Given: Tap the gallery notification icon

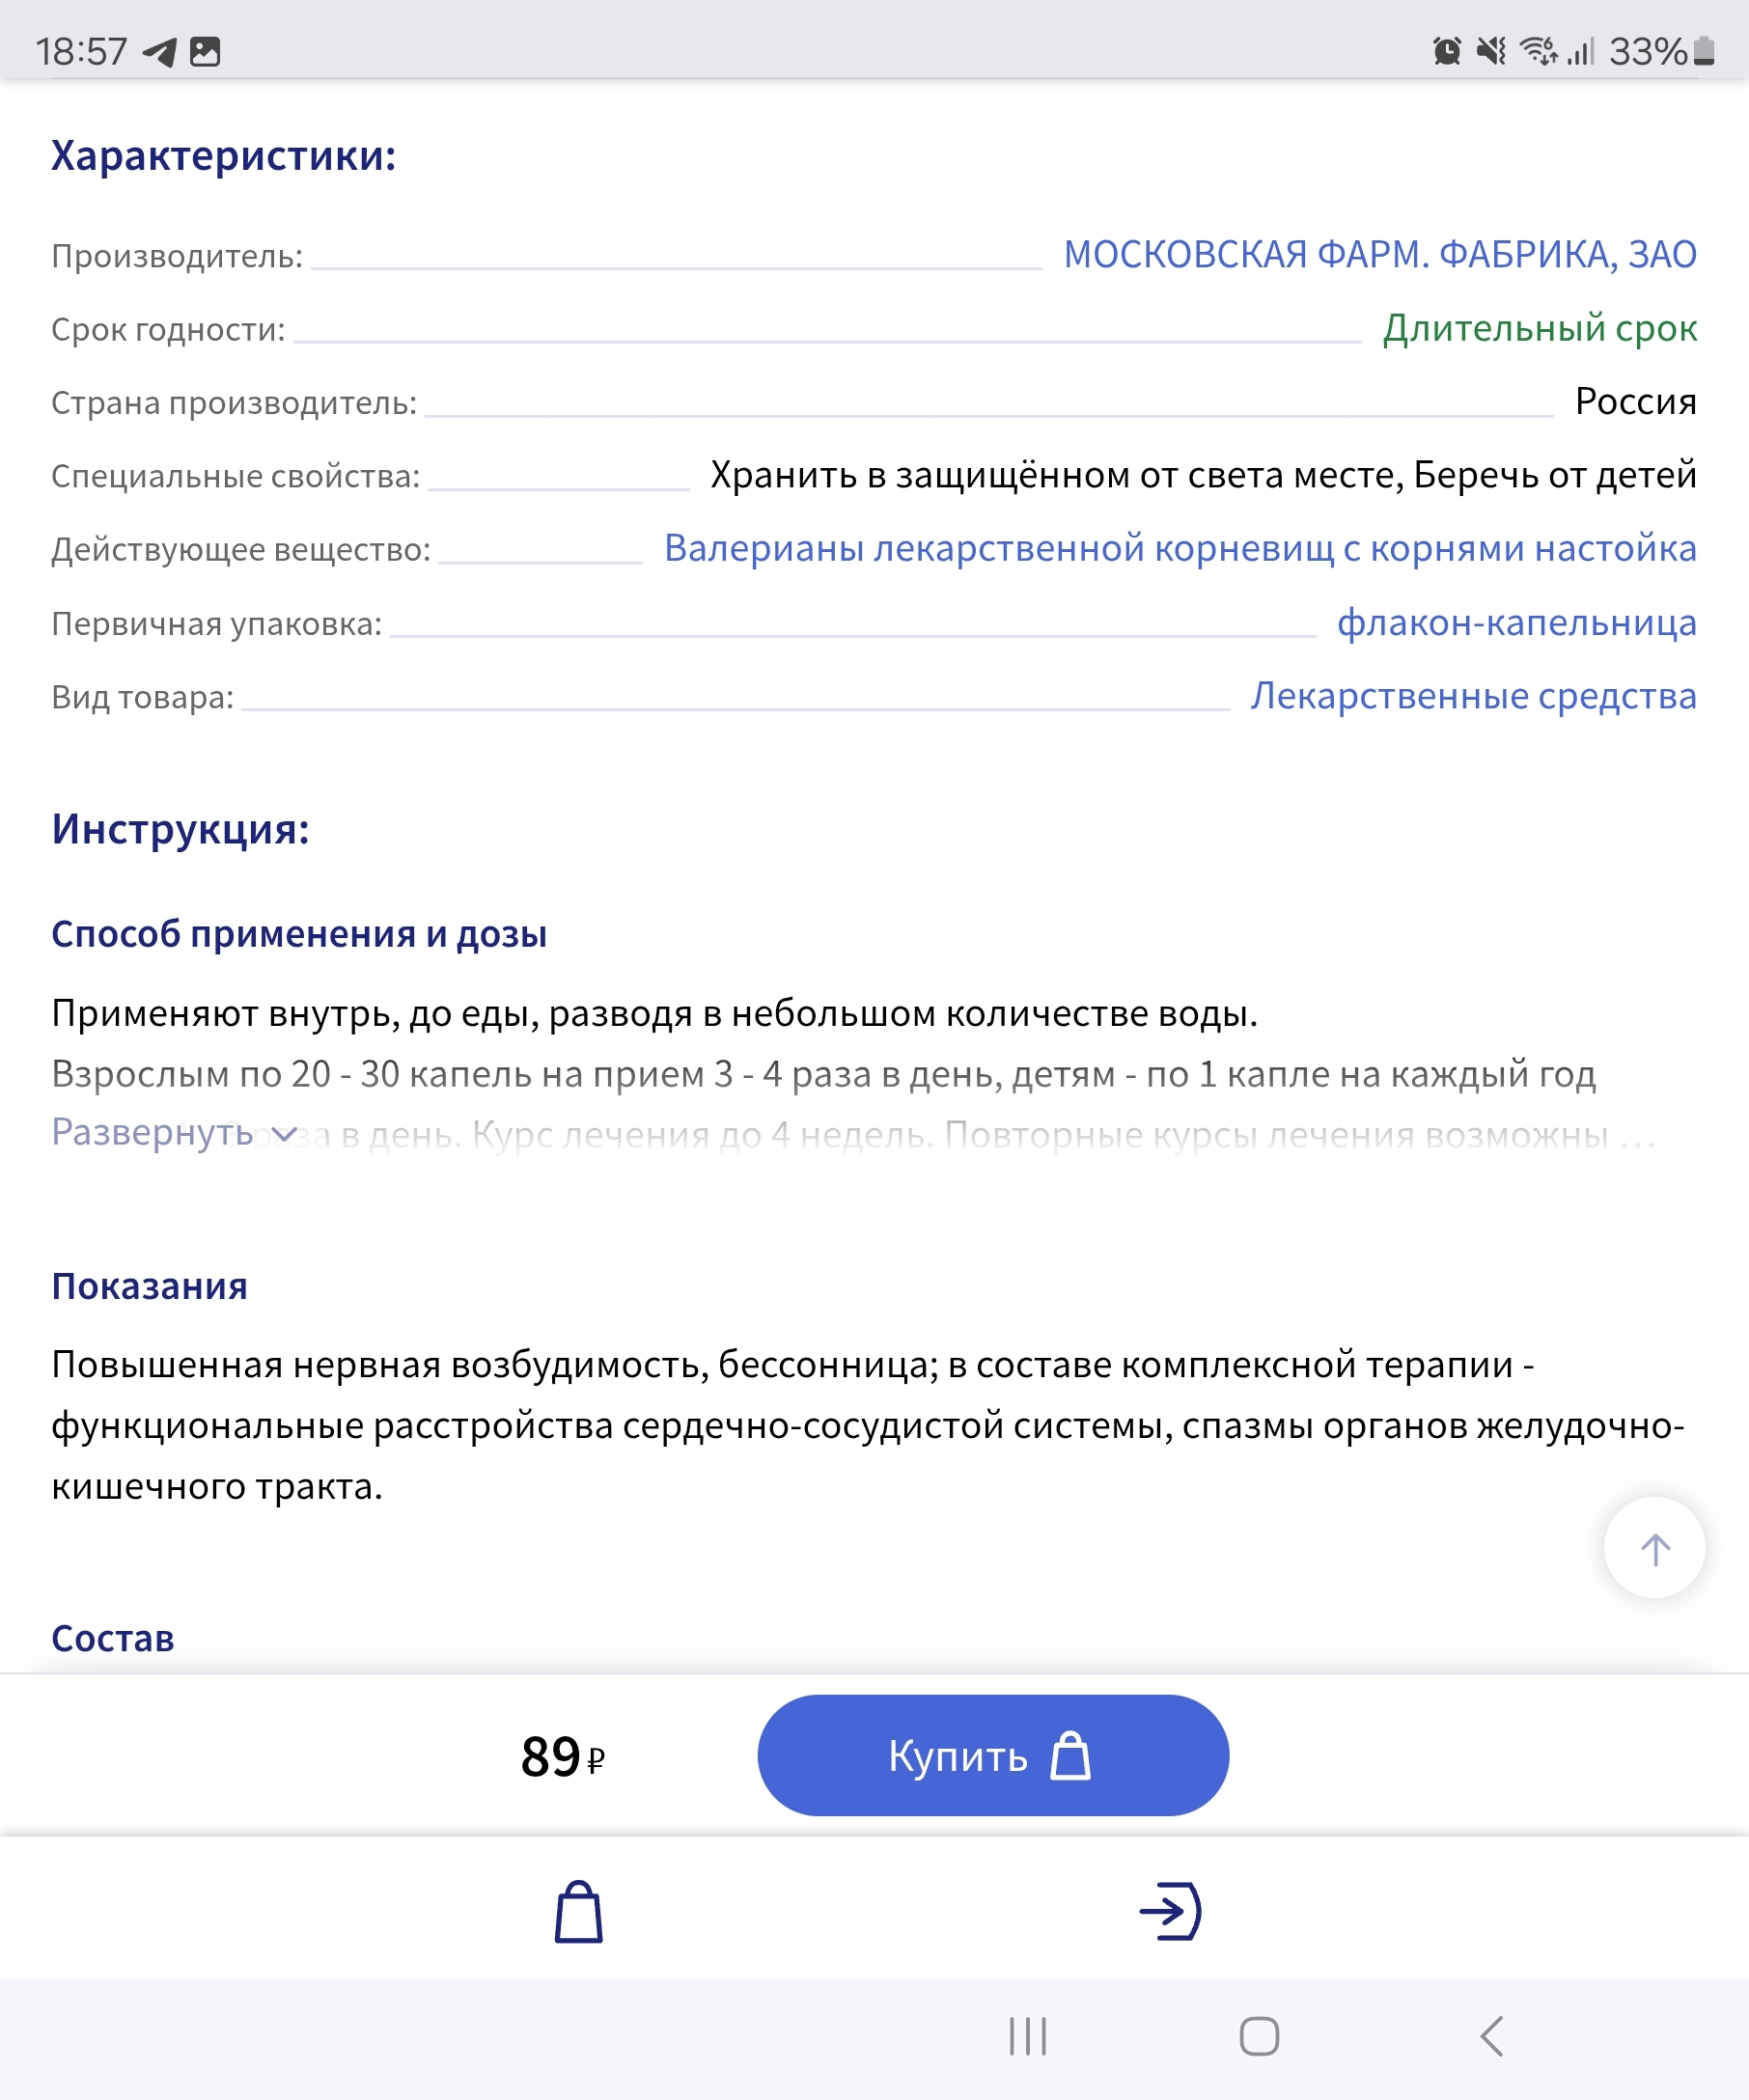Looking at the screenshot, I should (x=205, y=51).
